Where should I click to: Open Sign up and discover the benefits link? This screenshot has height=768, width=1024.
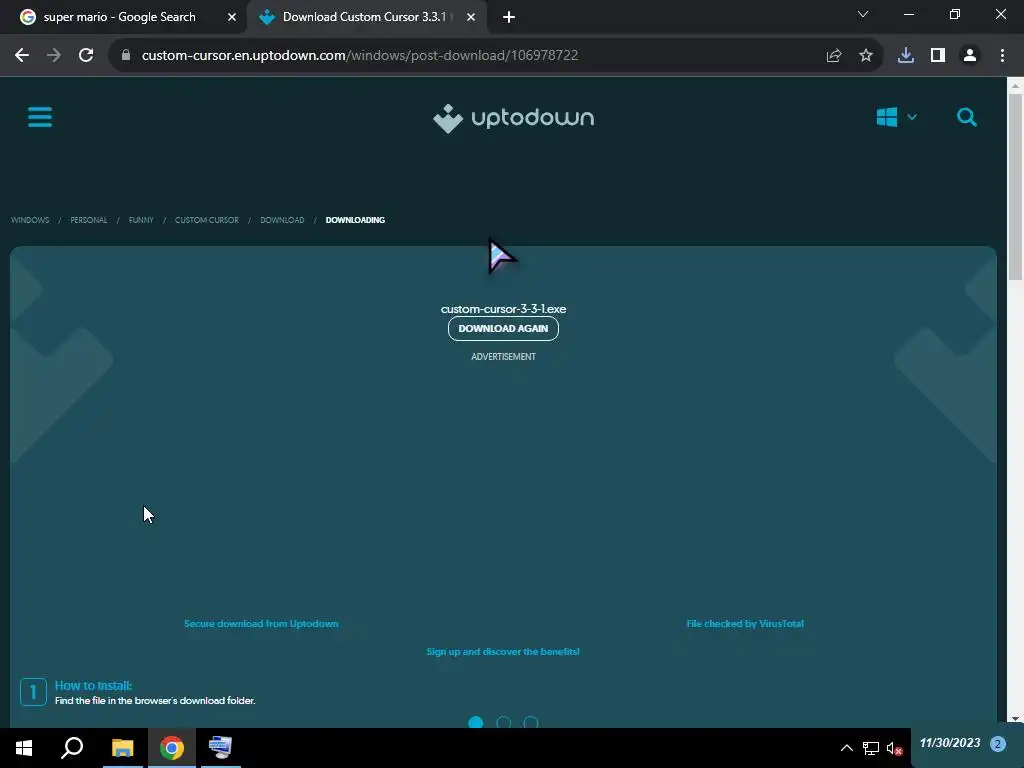[x=503, y=652]
